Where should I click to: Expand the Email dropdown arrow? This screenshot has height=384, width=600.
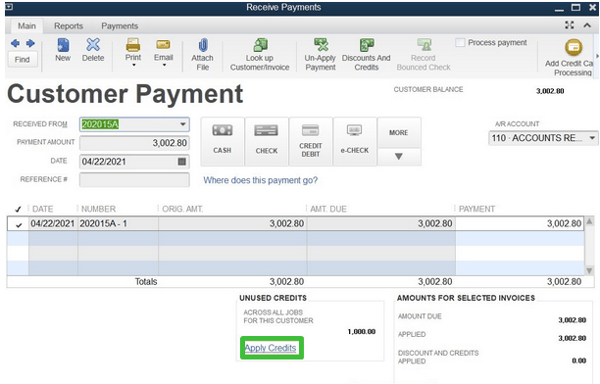(x=164, y=65)
